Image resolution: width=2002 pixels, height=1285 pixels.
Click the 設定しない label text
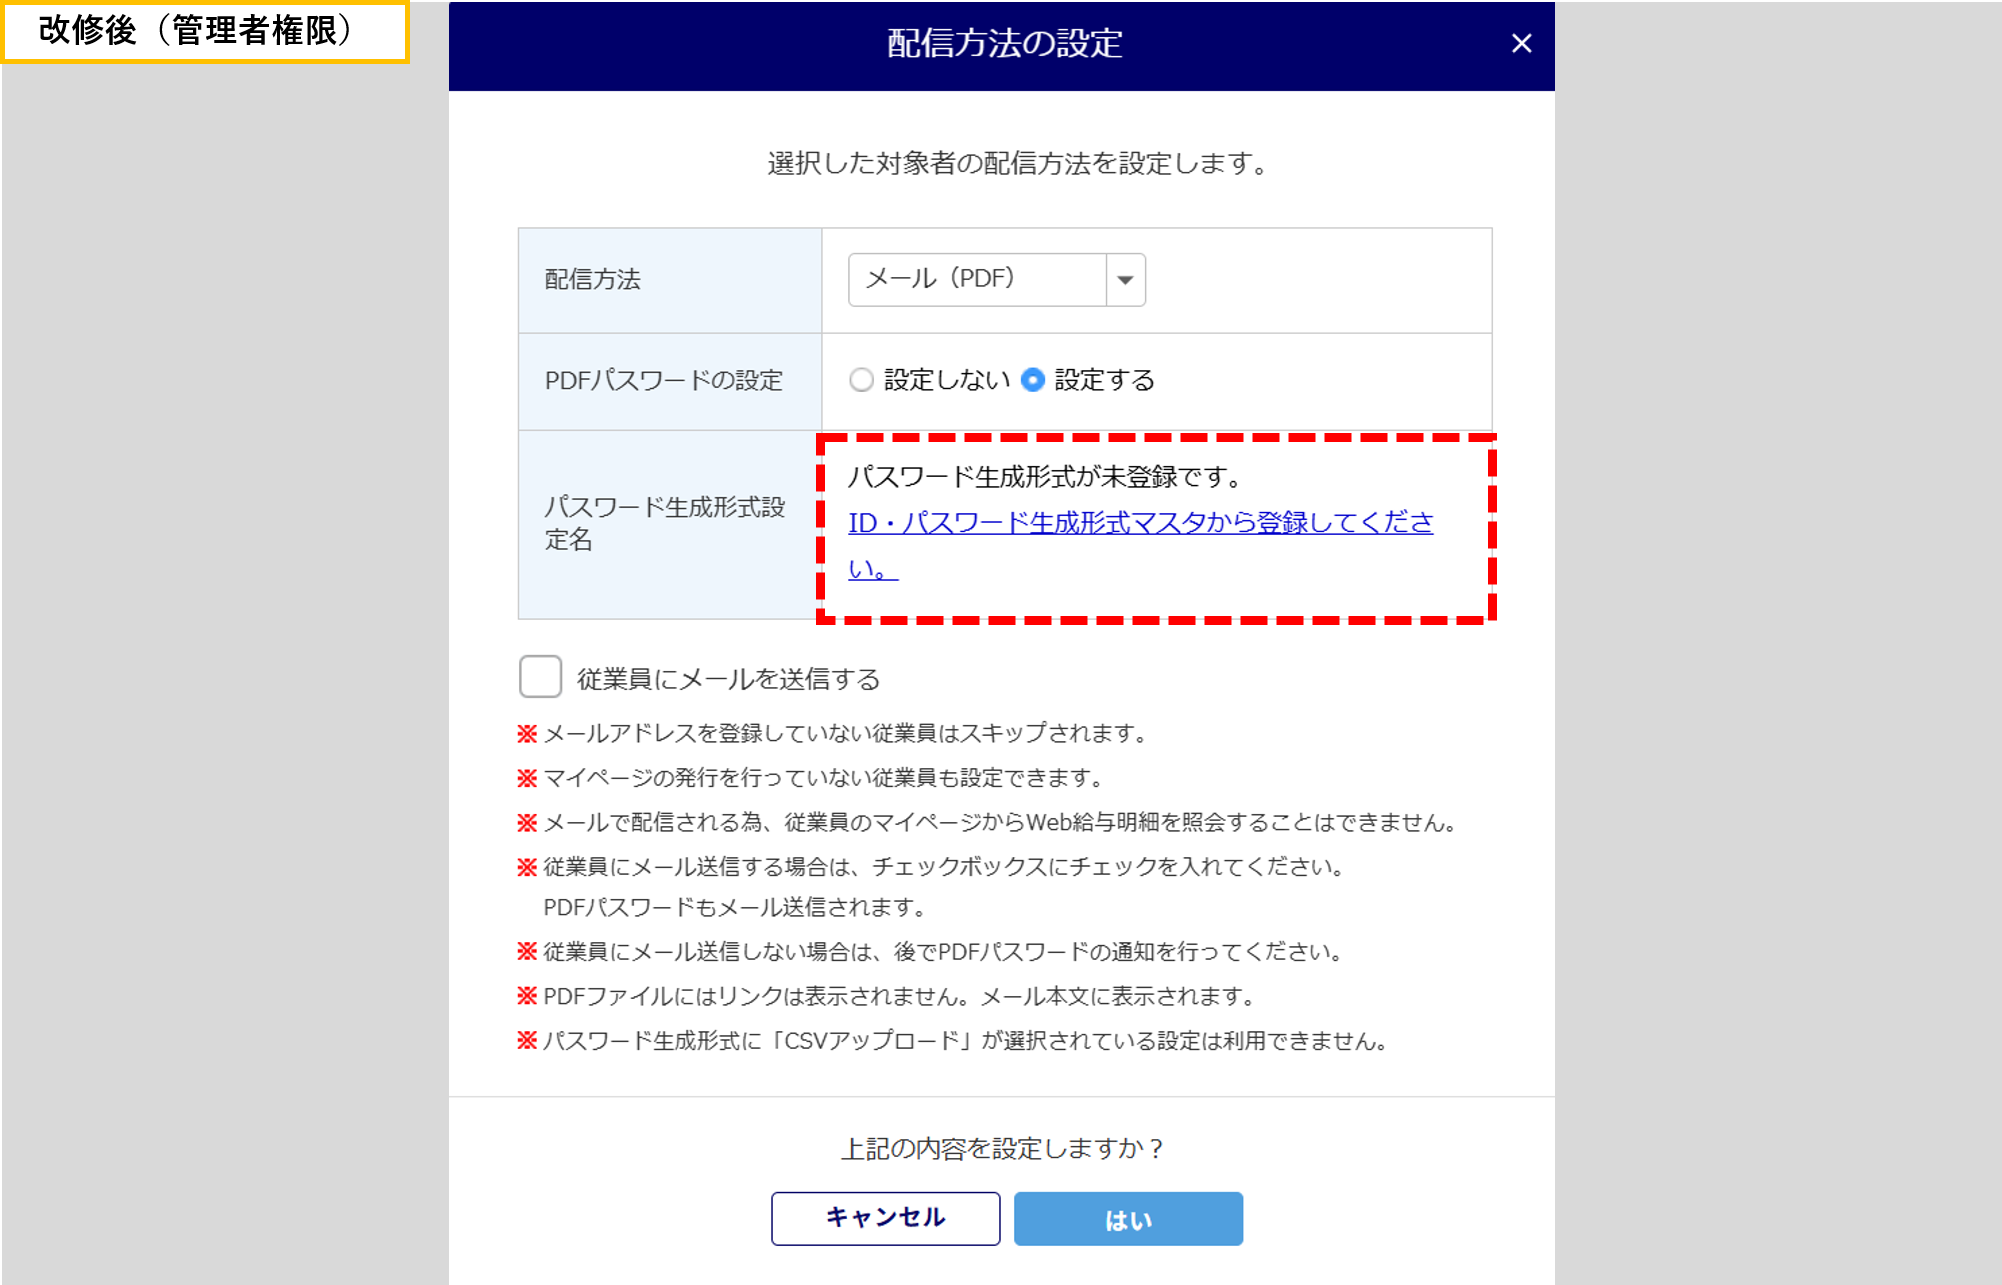pos(946,380)
